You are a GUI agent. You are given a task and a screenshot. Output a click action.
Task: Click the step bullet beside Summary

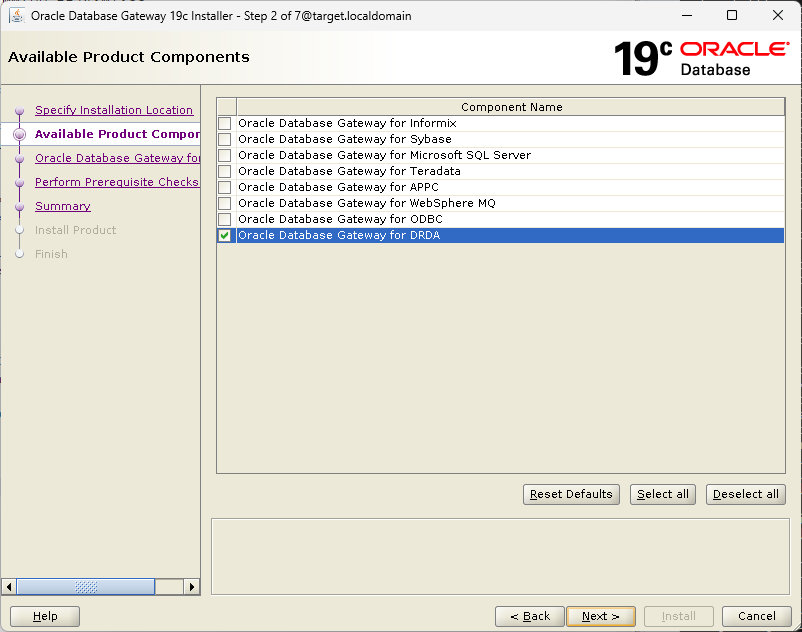coord(19,207)
